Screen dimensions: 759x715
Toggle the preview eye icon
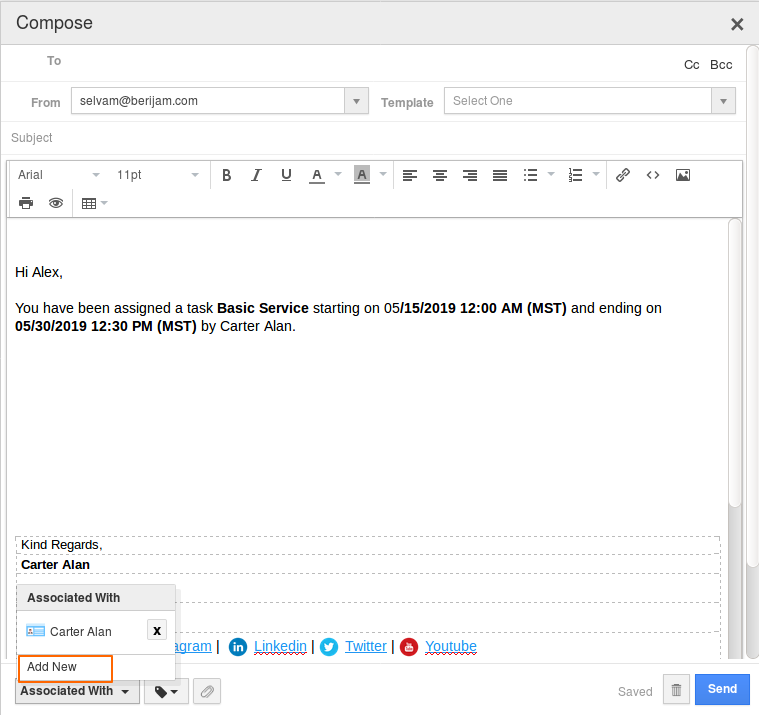56,203
